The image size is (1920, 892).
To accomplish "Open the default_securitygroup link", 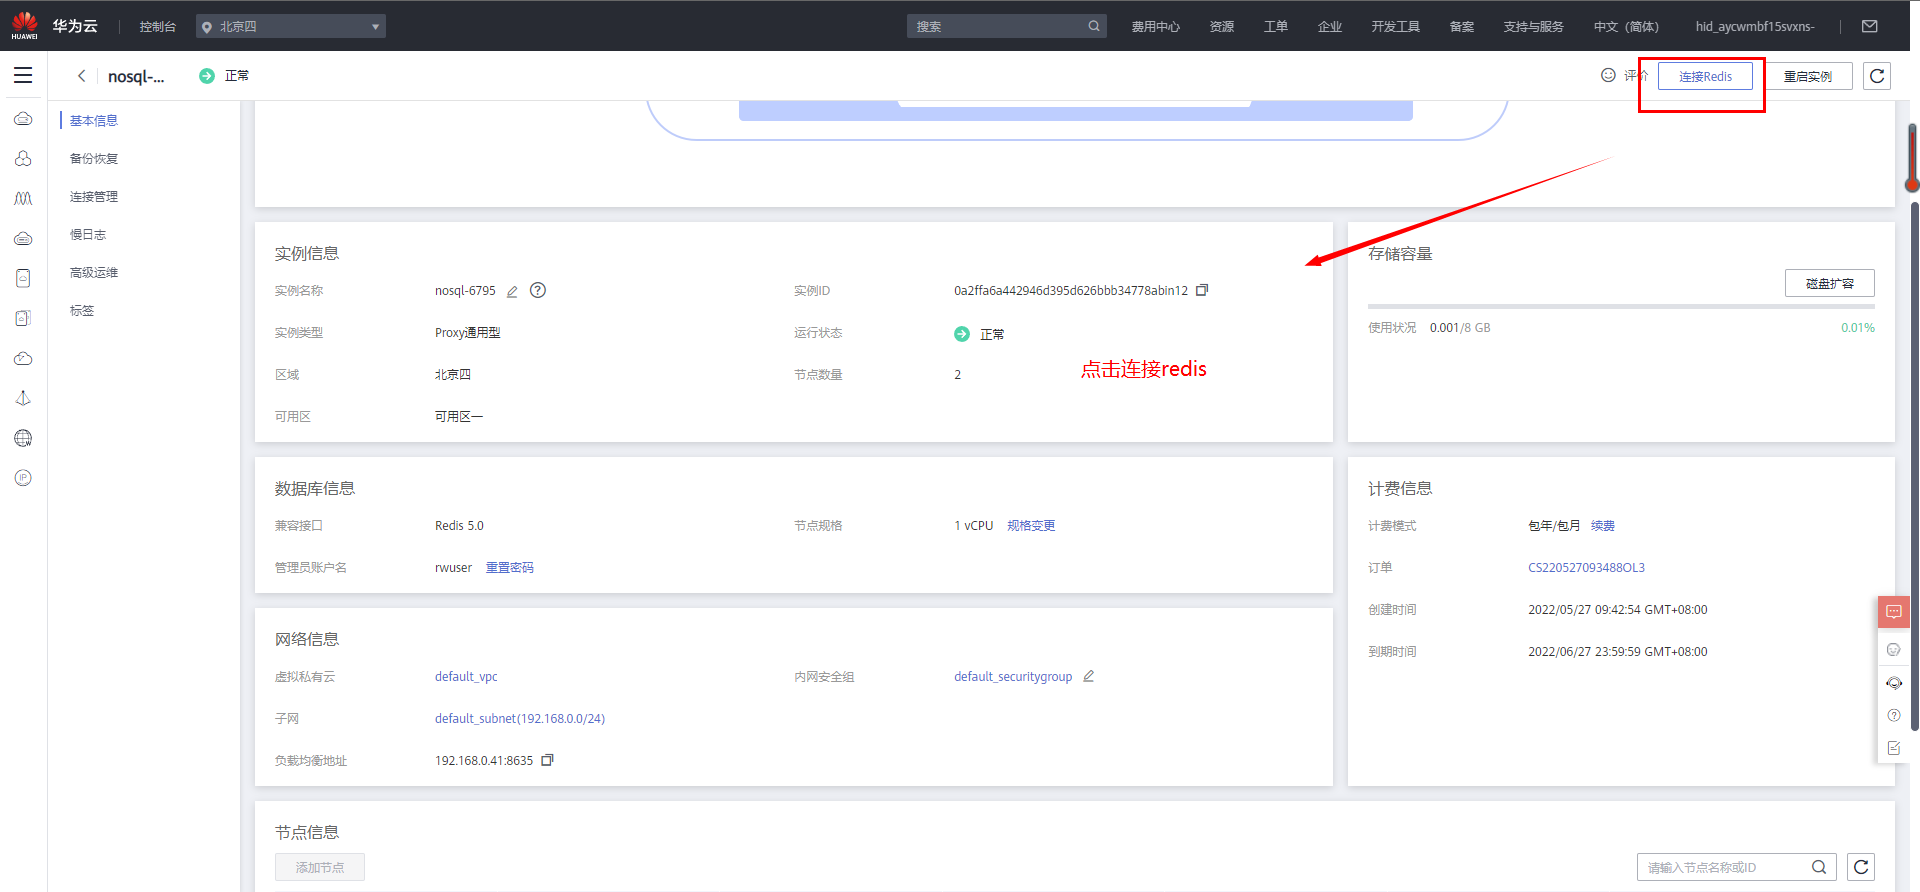I will 1013,676.
